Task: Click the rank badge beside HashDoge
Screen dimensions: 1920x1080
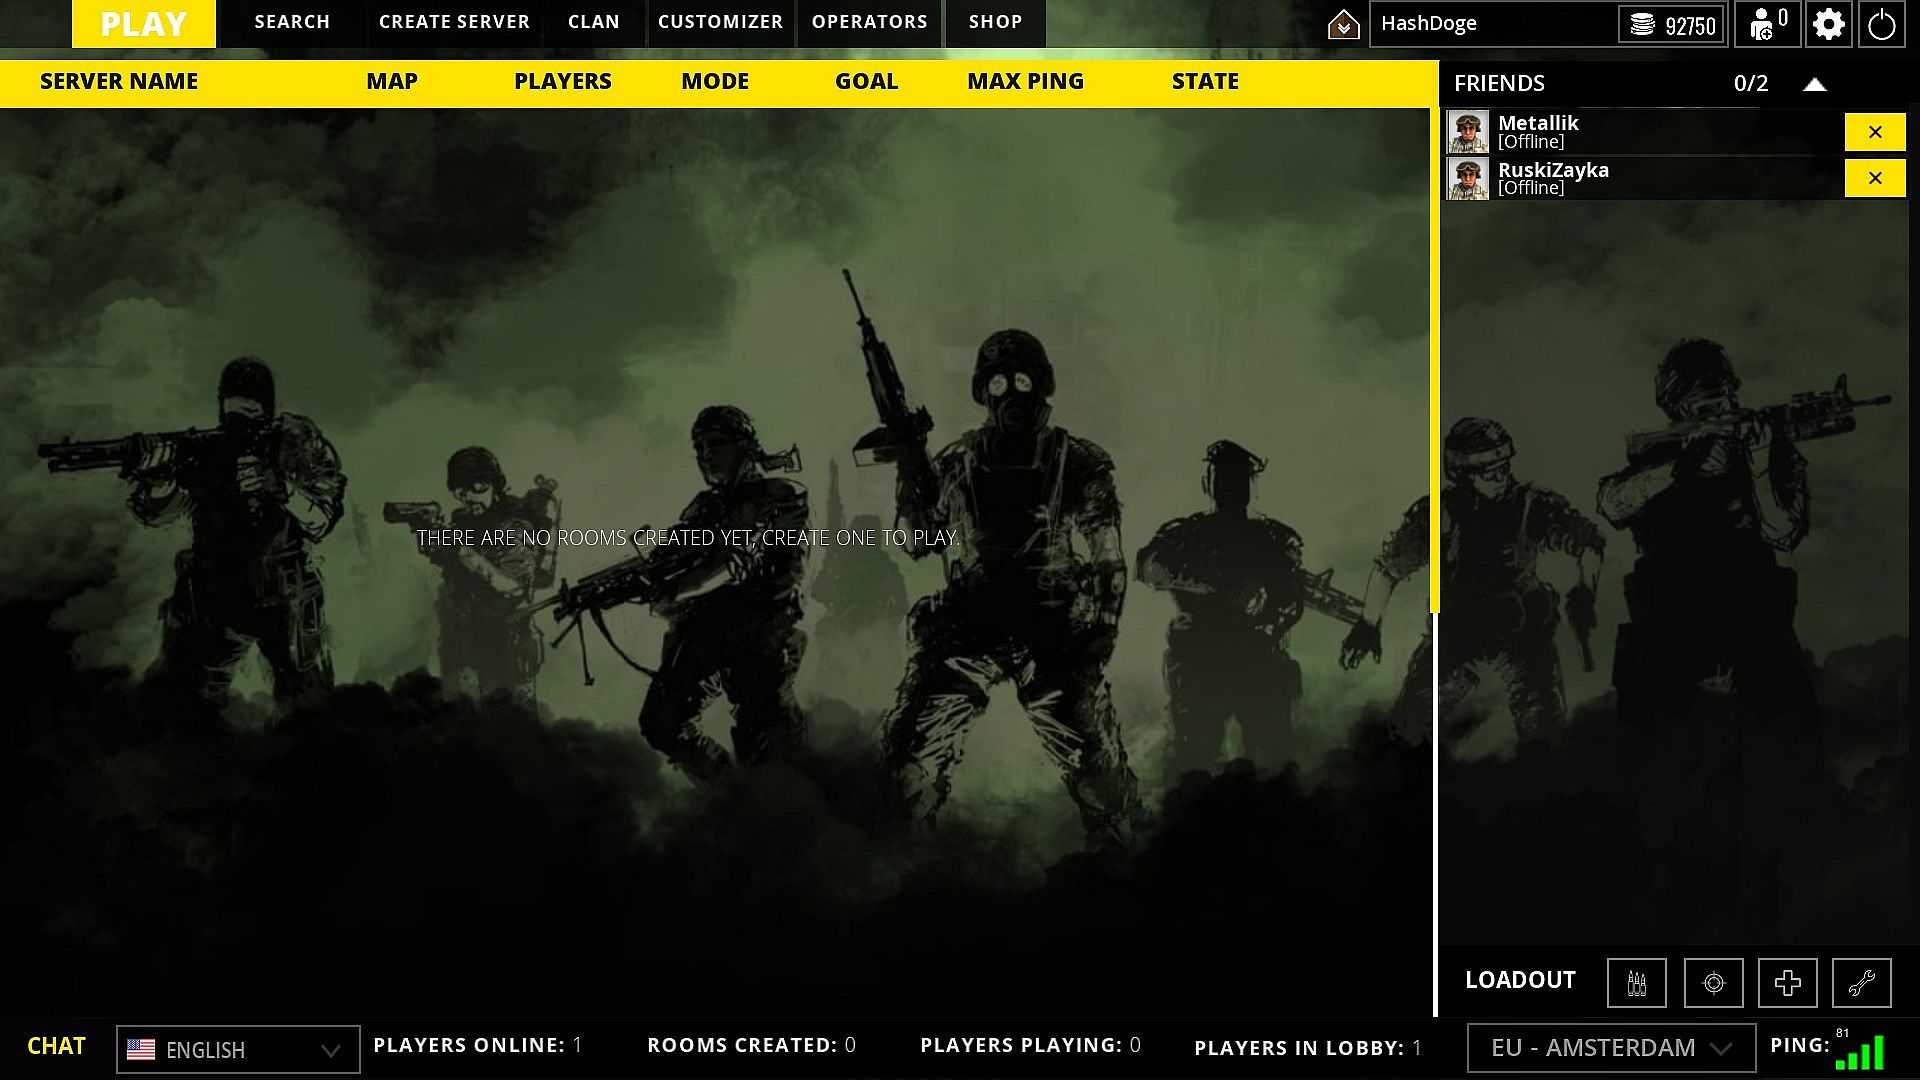Action: (1343, 24)
